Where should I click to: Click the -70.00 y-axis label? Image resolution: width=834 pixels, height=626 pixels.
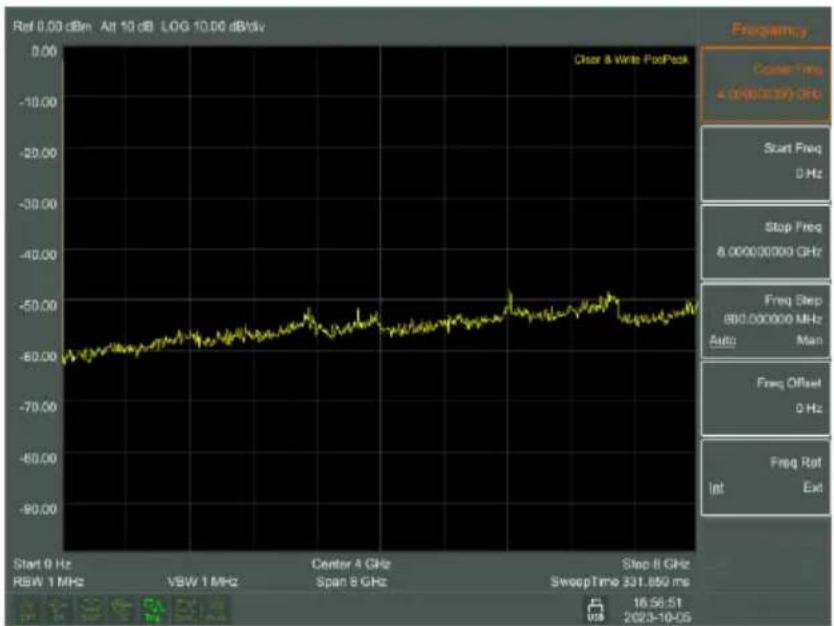(x=38, y=407)
